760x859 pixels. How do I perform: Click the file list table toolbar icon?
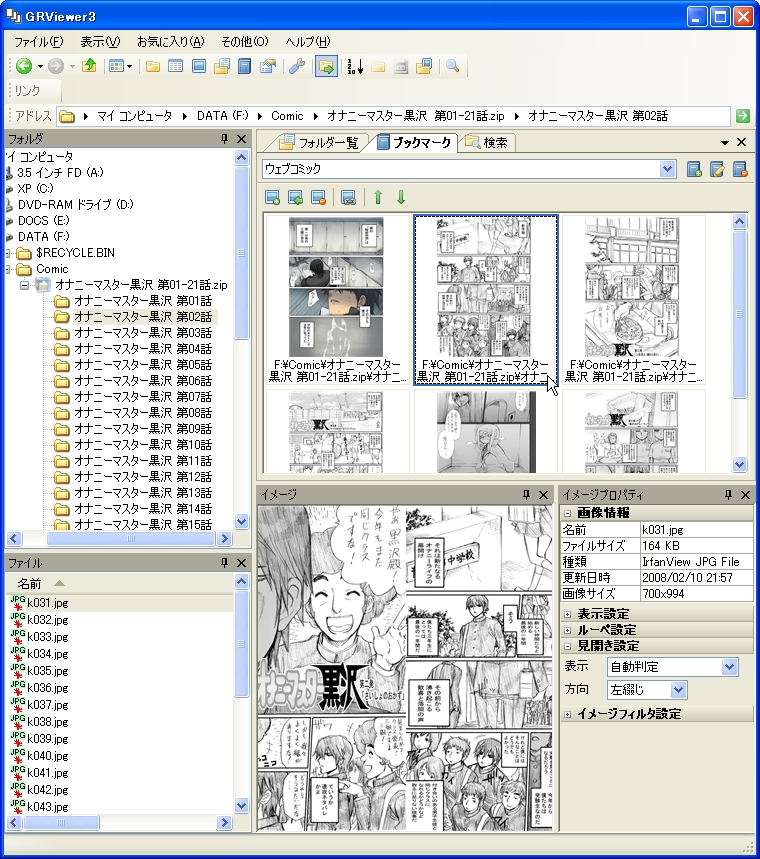click(x=175, y=66)
